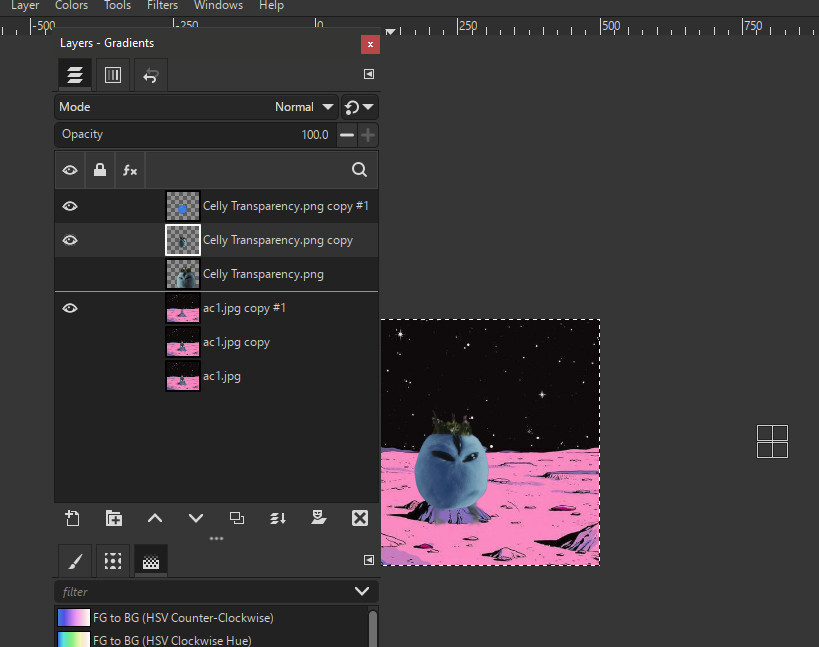Duplicate the selected layer
Screen dimensions: 819x647
pos(237,518)
